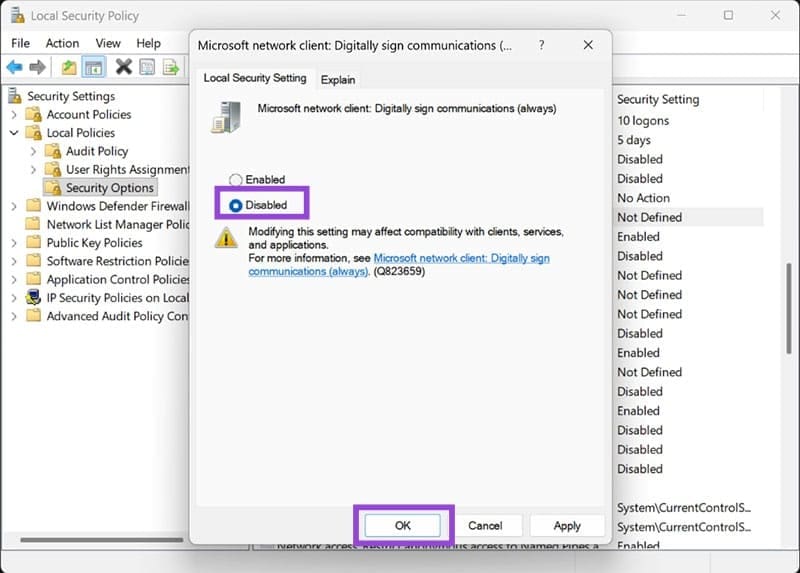Screen dimensions: 800x573
Task: Click the Security Settings root icon
Action: point(15,96)
